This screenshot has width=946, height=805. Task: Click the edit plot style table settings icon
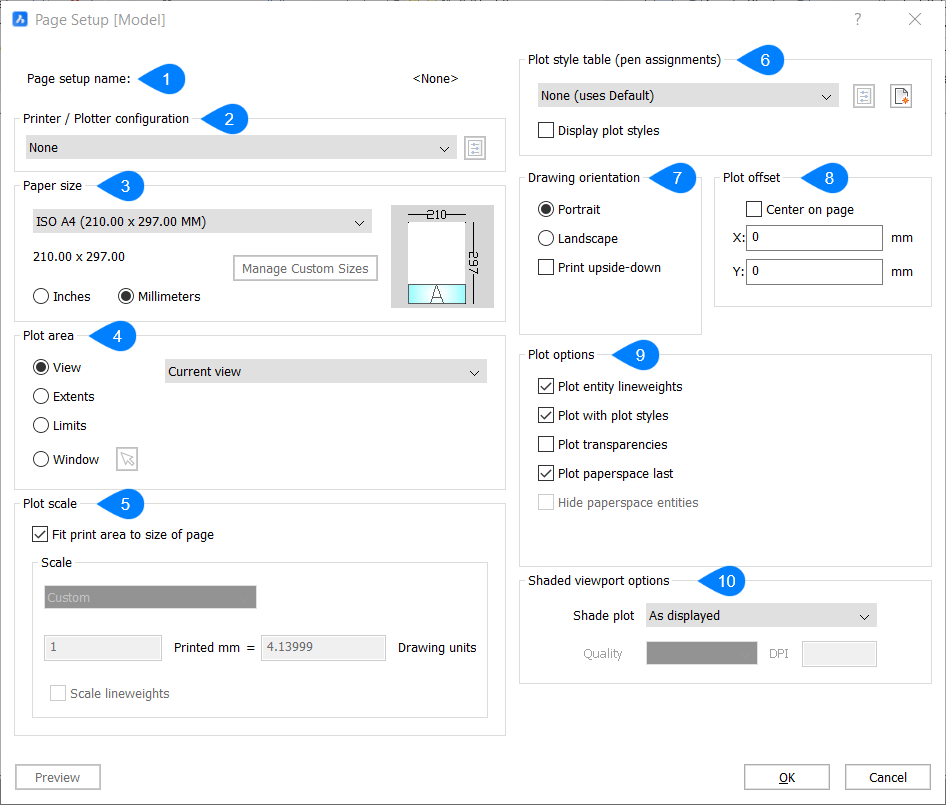[863, 95]
